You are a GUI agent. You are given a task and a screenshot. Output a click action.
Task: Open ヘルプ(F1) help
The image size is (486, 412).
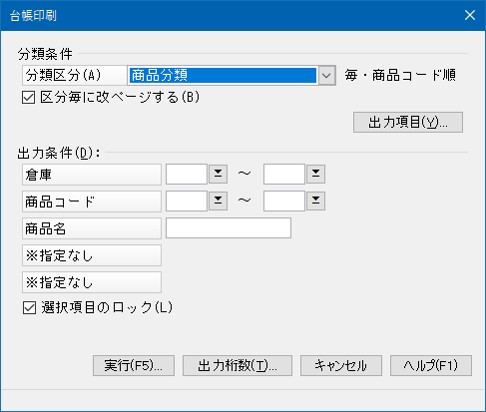431,366
